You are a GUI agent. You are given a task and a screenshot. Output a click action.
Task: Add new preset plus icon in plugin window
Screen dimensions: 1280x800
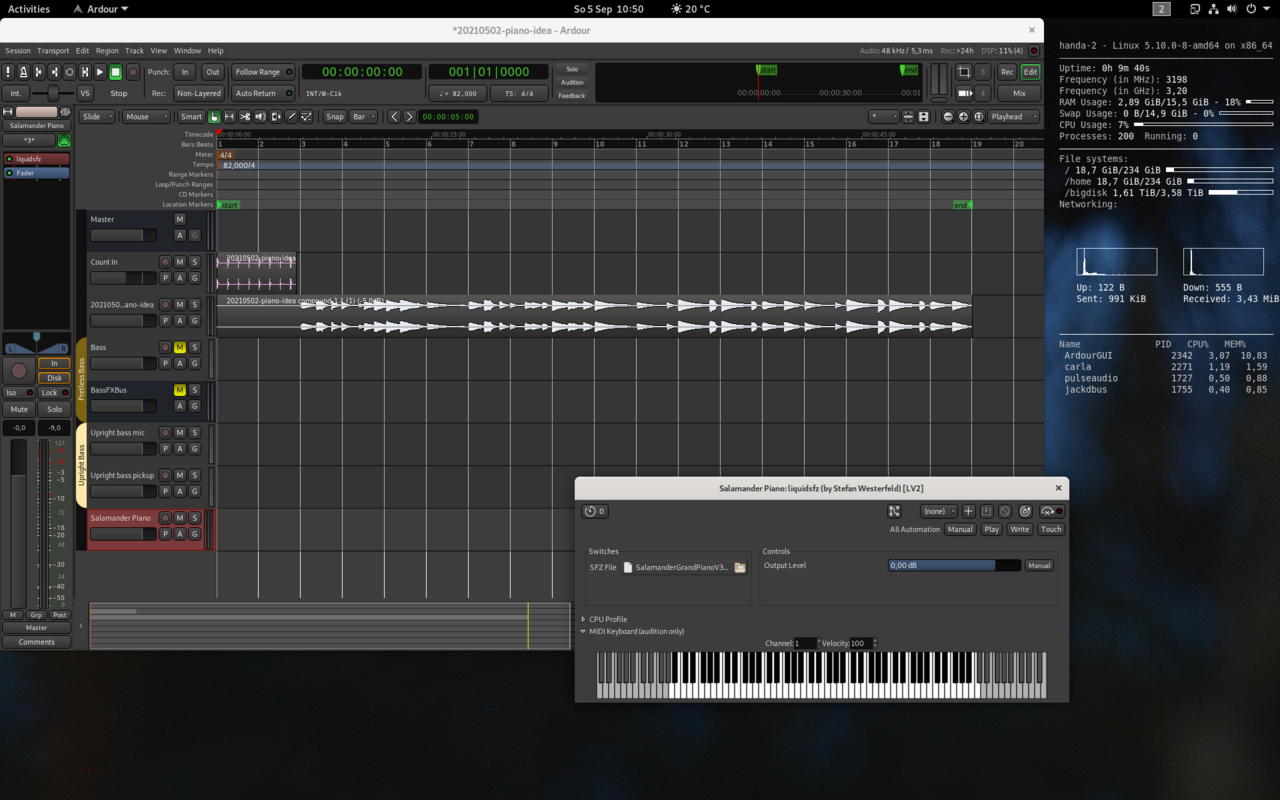pyautogui.click(x=968, y=511)
